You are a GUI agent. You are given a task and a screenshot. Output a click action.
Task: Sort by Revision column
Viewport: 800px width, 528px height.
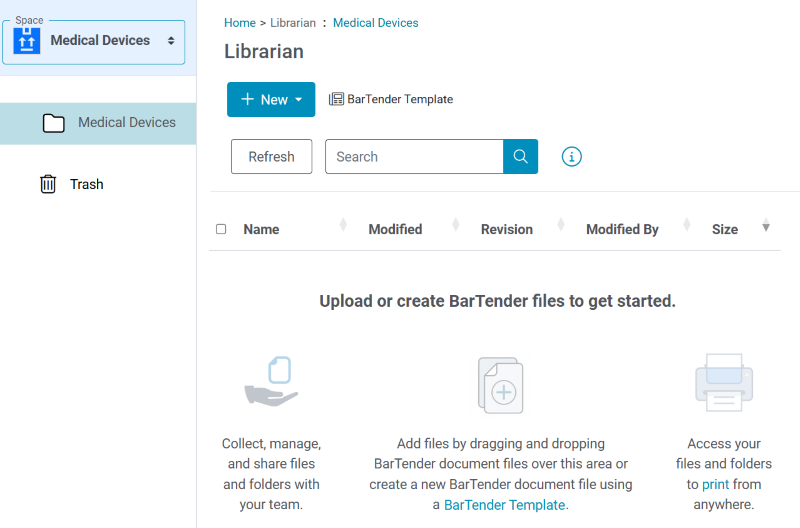tap(507, 230)
